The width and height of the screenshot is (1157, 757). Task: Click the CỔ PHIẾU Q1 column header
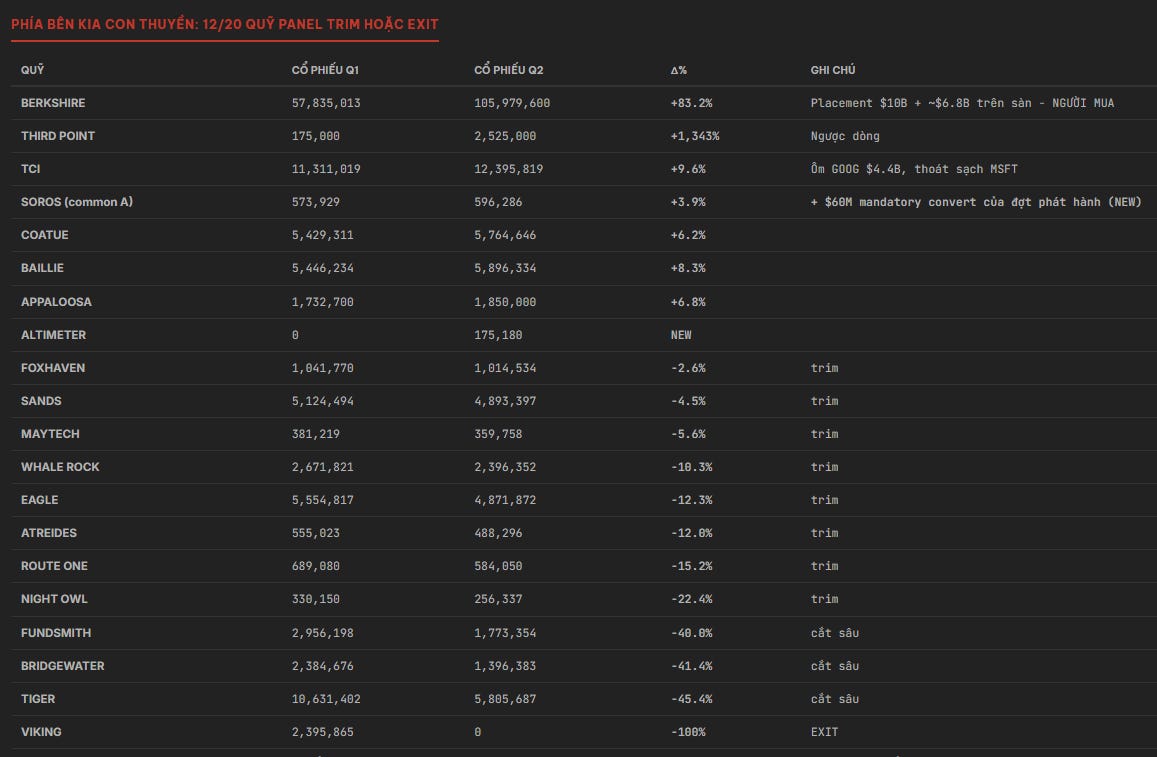point(325,70)
